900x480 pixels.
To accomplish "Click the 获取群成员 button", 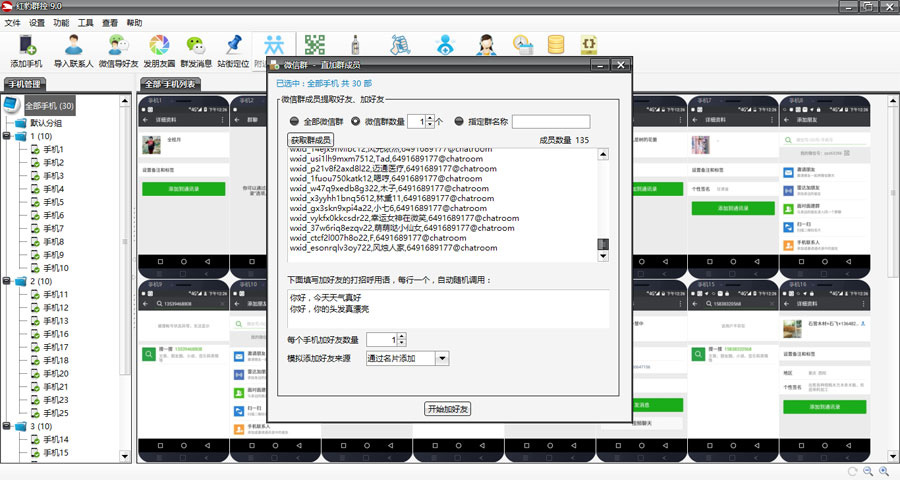I will coord(310,140).
